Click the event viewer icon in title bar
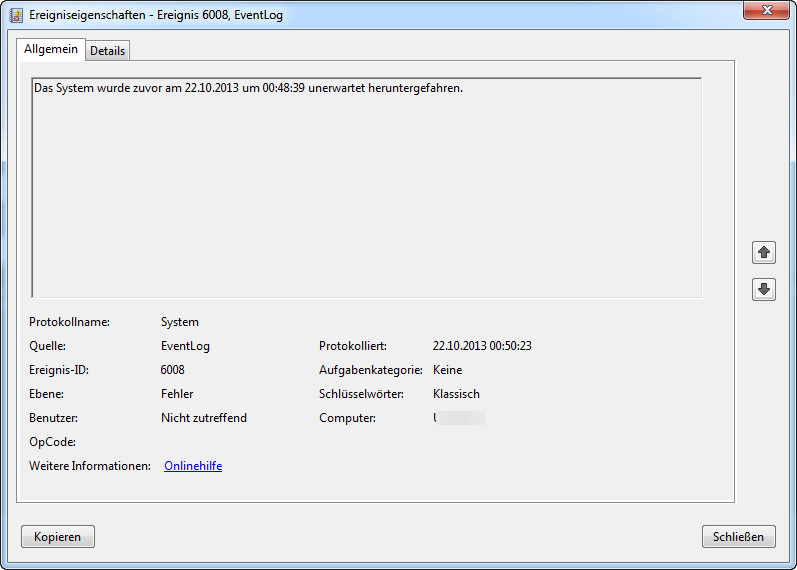 [x=16, y=14]
